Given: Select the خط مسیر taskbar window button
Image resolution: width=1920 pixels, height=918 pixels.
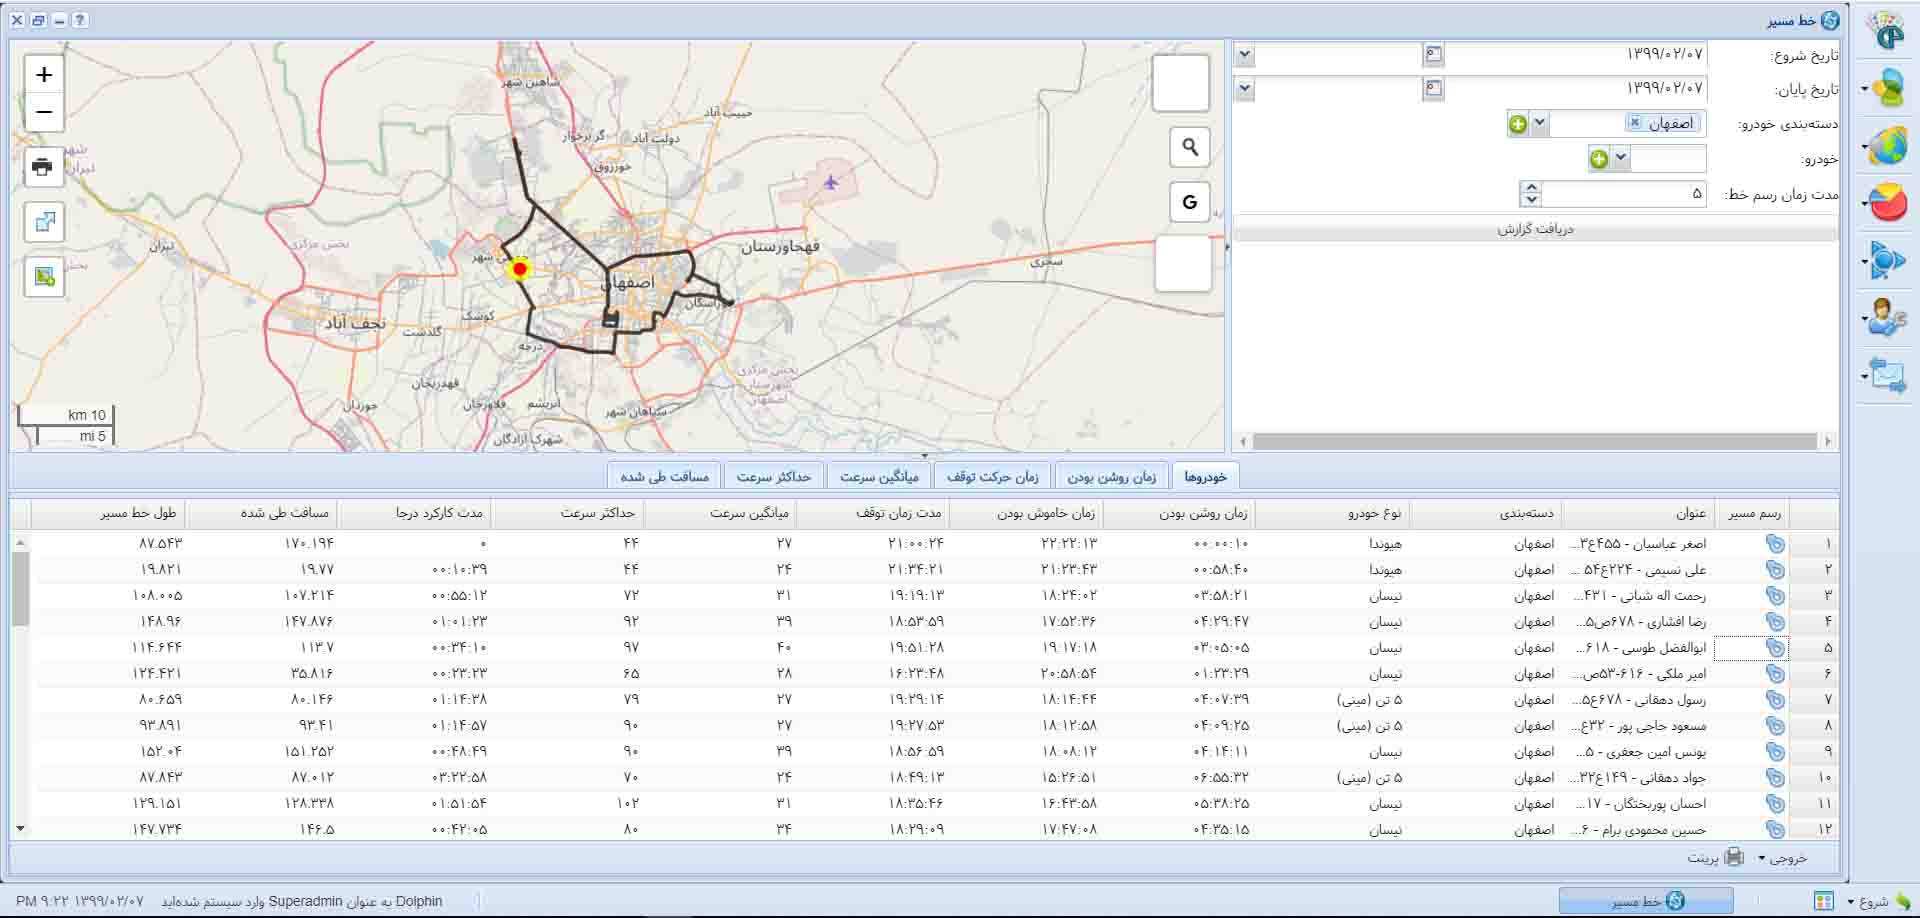Looking at the screenshot, I should 1646,901.
